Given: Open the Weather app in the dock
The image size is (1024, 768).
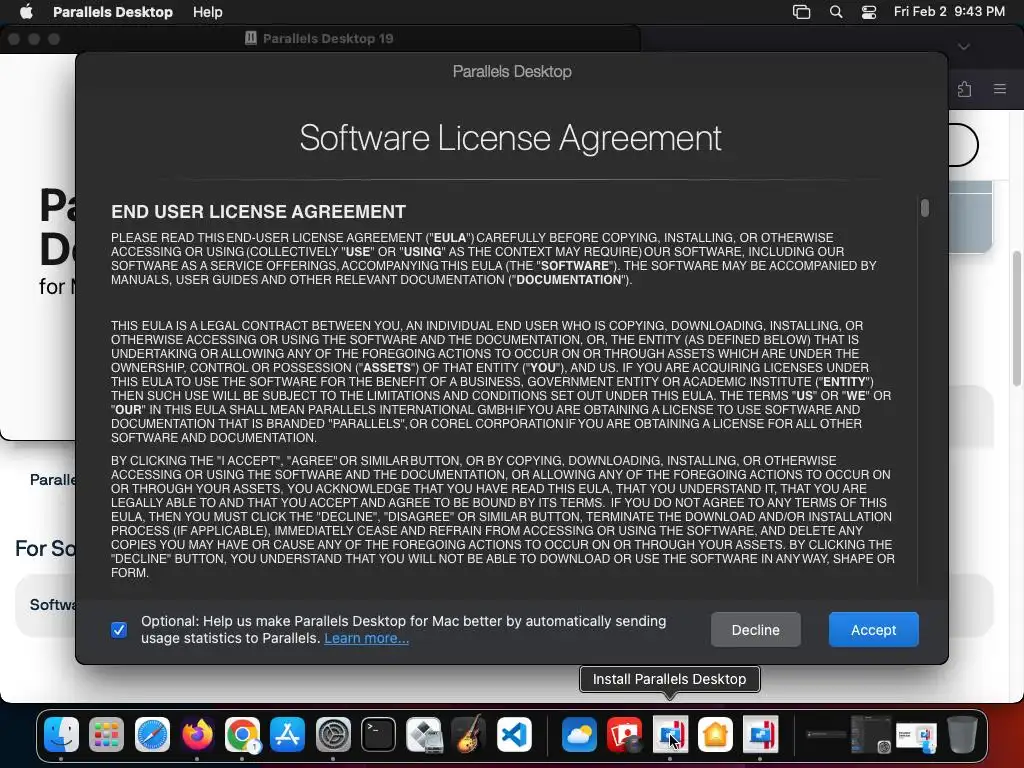Looking at the screenshot, I should click(579, 735).
